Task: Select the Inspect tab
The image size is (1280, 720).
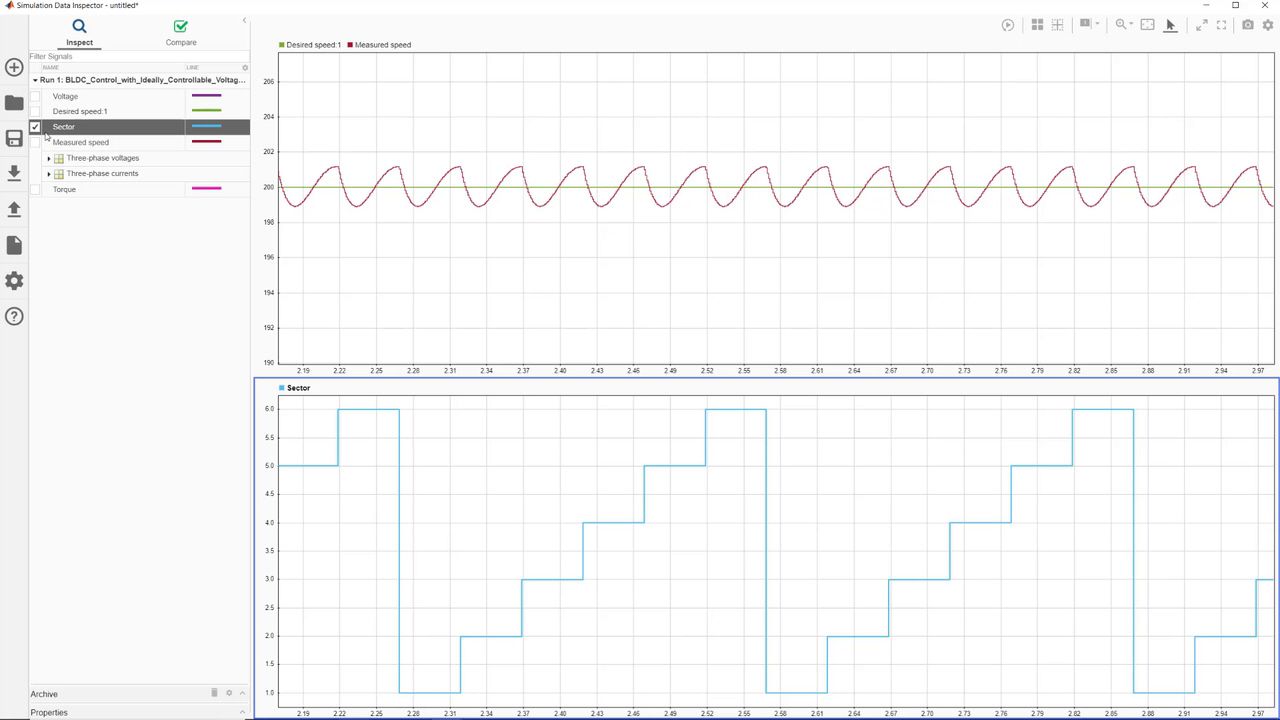Action: point(79,32)
